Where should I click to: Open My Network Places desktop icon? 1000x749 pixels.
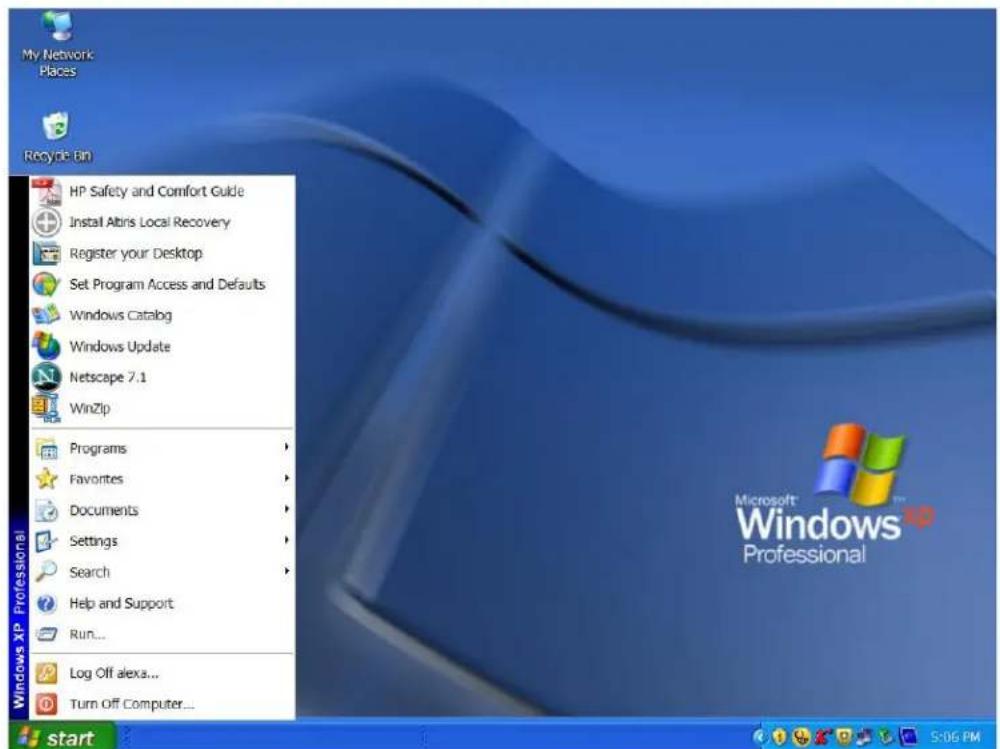pos(57,45)
